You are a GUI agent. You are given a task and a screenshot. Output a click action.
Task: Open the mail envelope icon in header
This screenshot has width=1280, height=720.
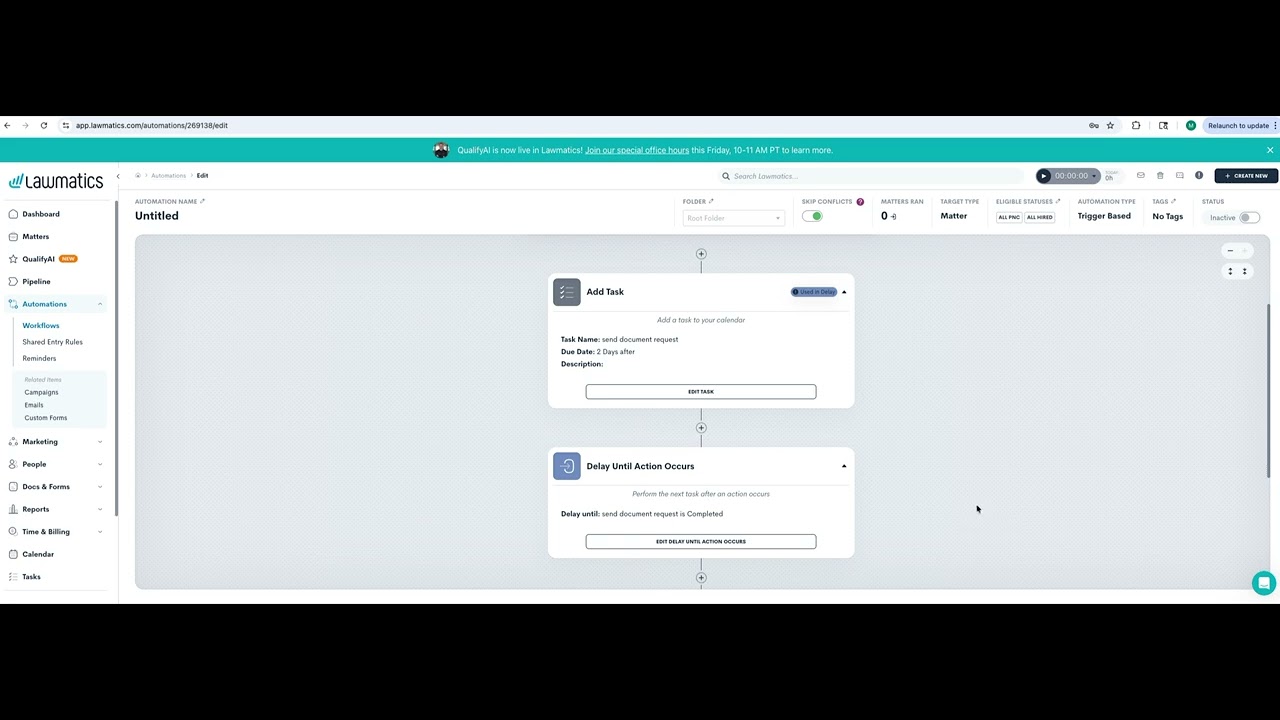[1140, 176]
